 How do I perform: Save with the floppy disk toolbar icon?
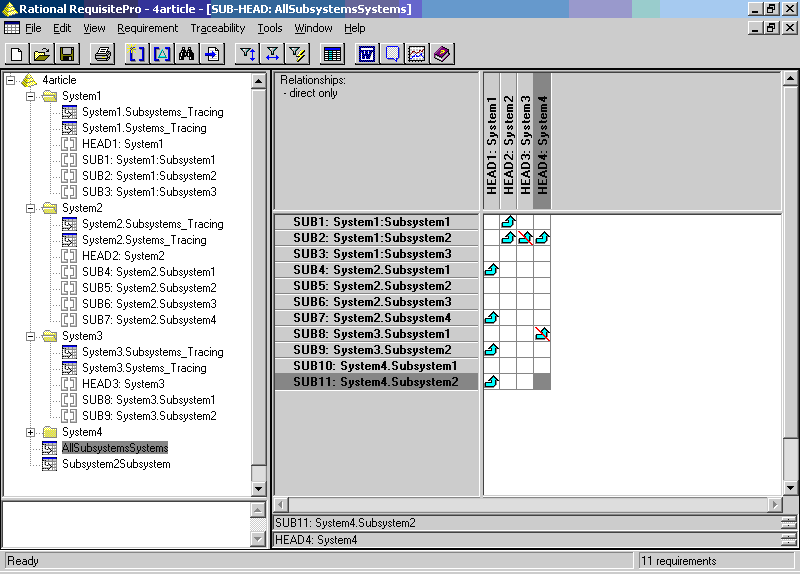pos(67,54)
